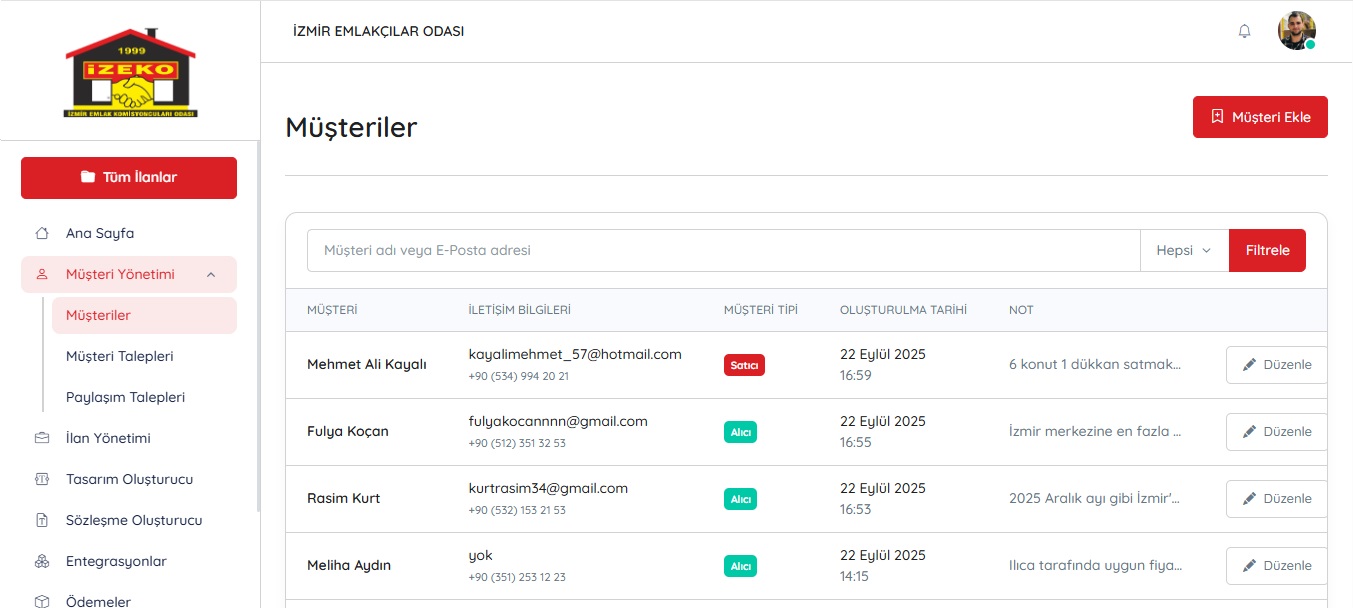Click the Tüm İlanlar button

[129, 178]
